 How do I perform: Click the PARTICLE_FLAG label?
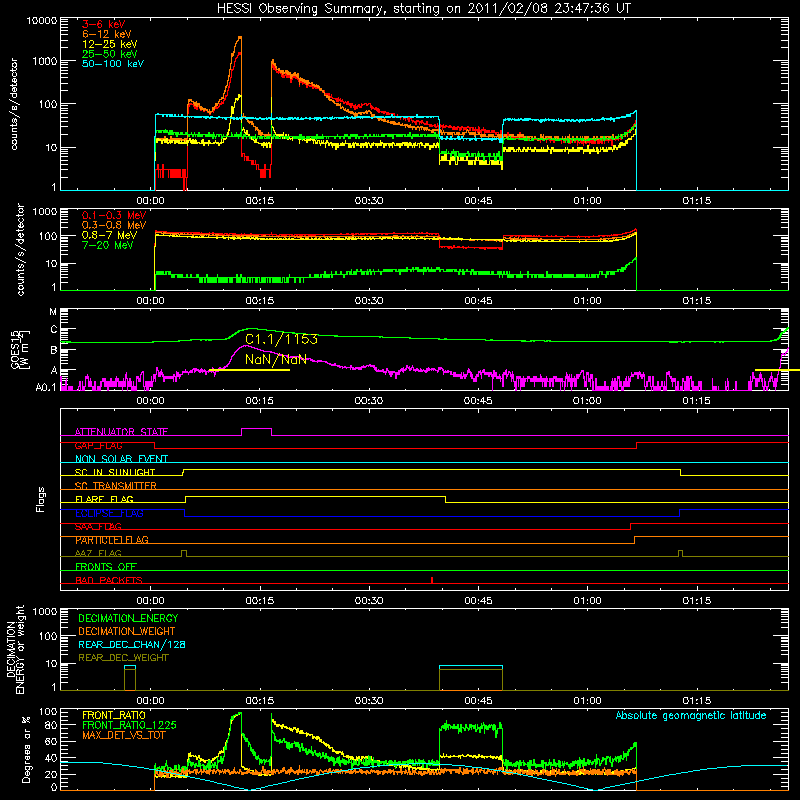point(112,540)
